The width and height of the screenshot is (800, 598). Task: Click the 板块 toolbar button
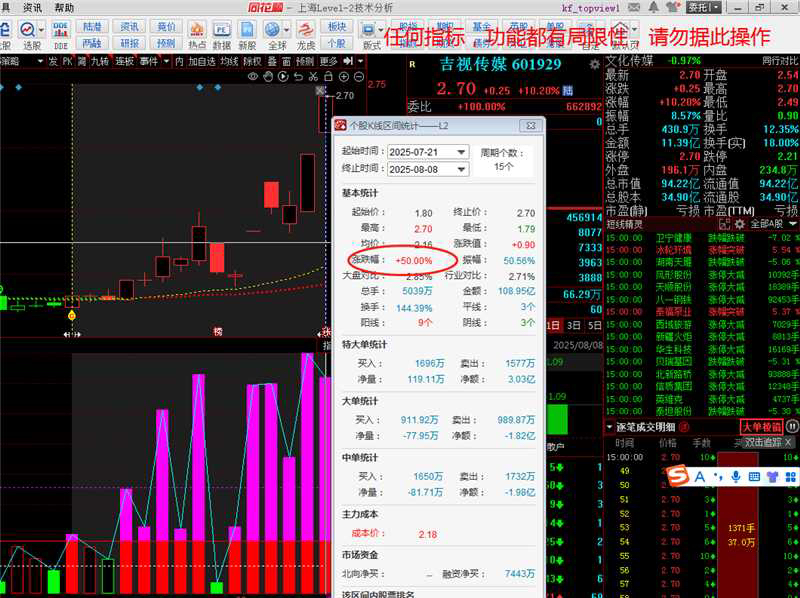pyautogui.click(x=337, y=27)
